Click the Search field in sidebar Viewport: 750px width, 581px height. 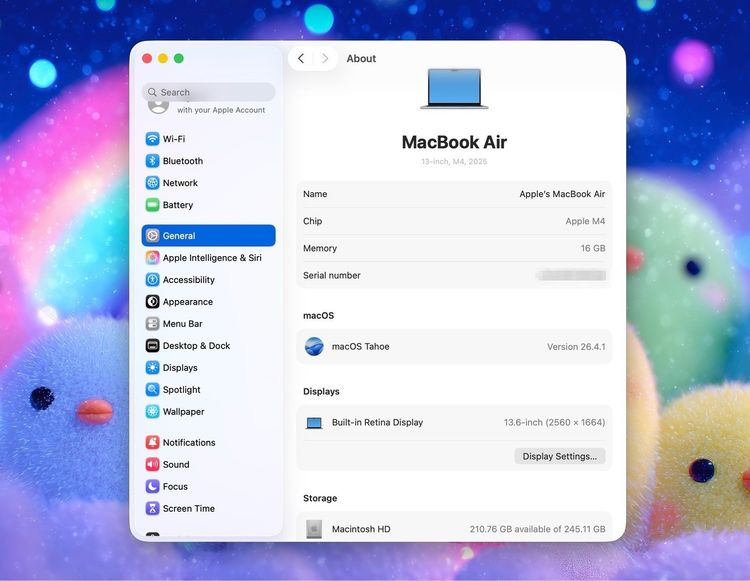point(209,92)
